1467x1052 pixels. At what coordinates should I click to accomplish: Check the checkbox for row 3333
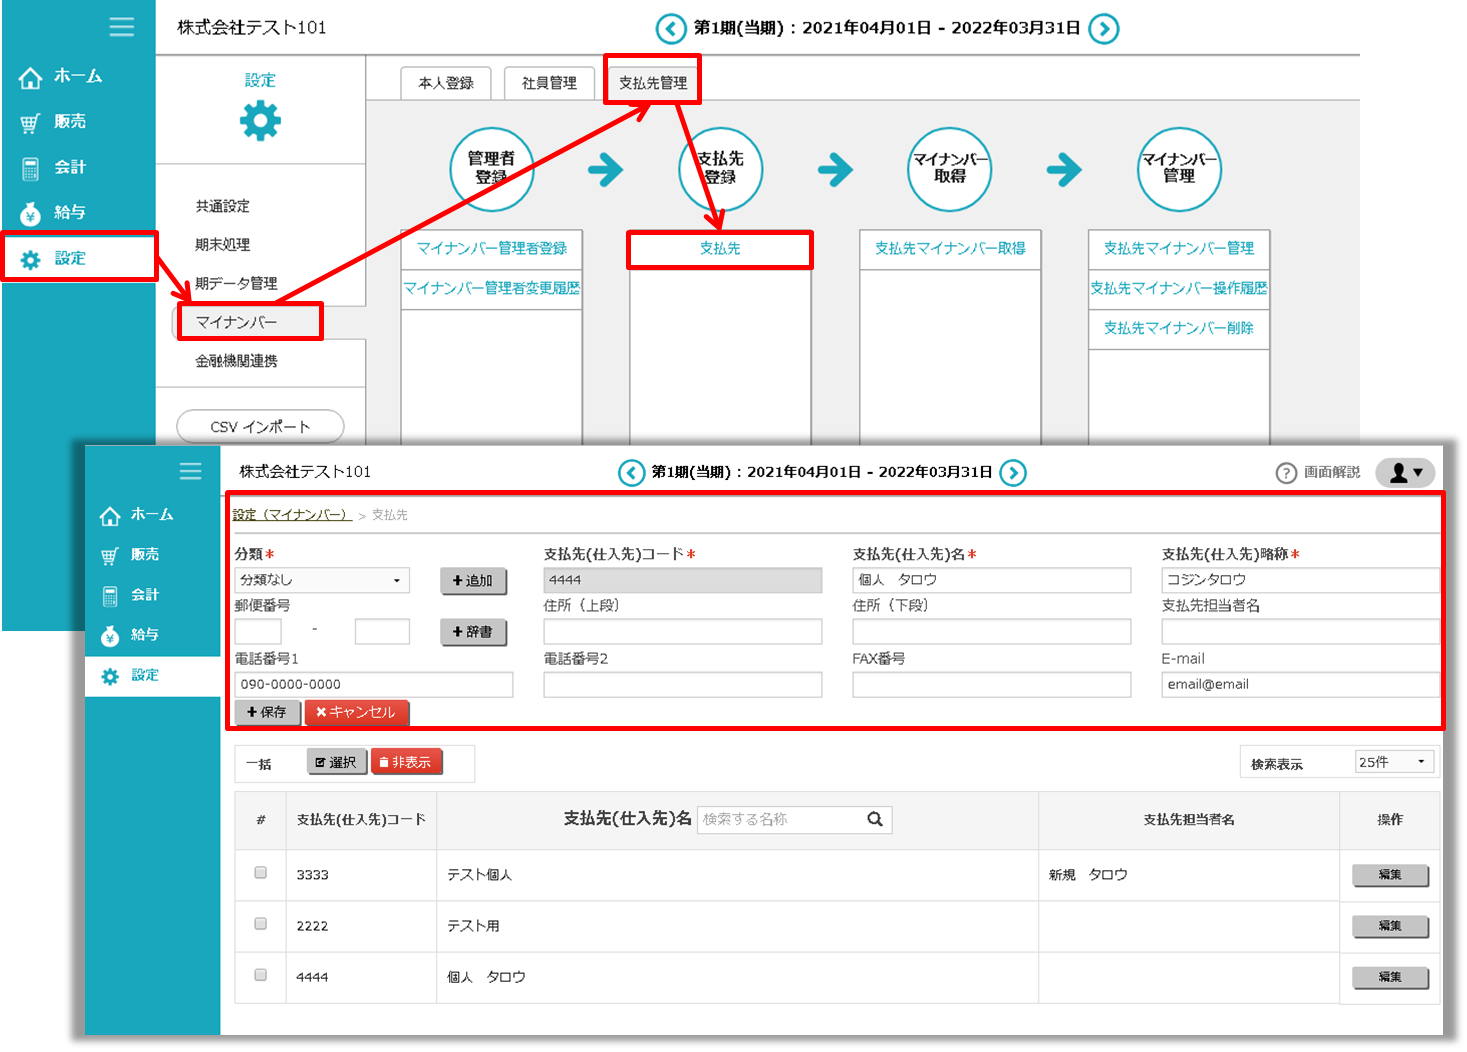coord(261,873)
